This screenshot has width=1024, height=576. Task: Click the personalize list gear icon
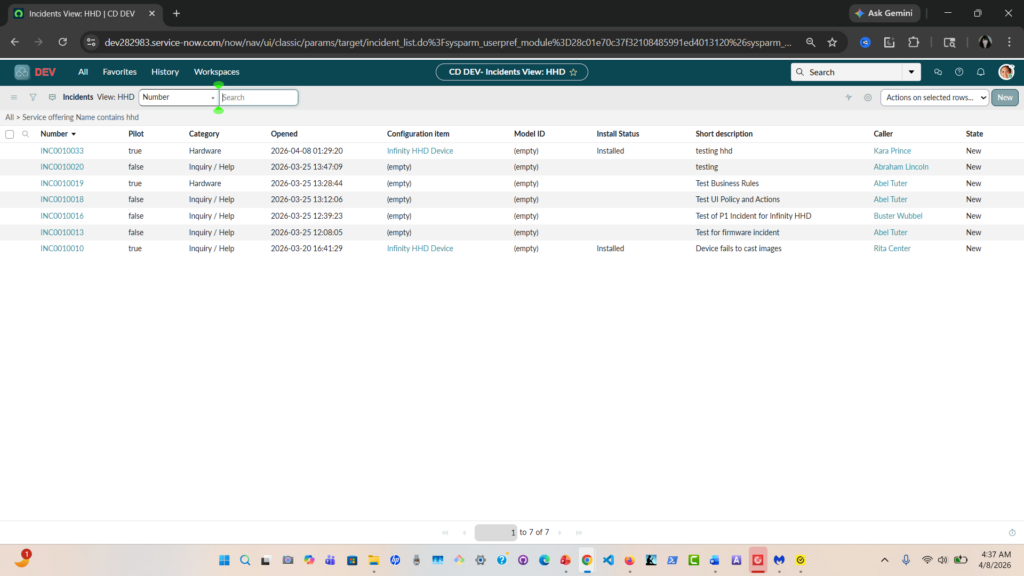click(868, 97)
